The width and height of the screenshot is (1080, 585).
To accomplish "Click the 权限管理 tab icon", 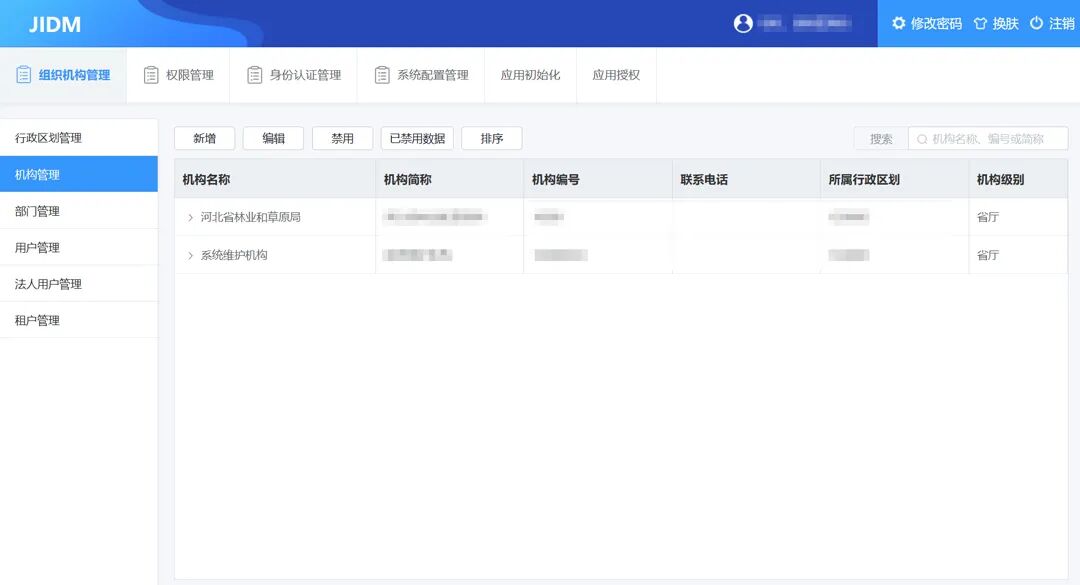I will (151, 74).
